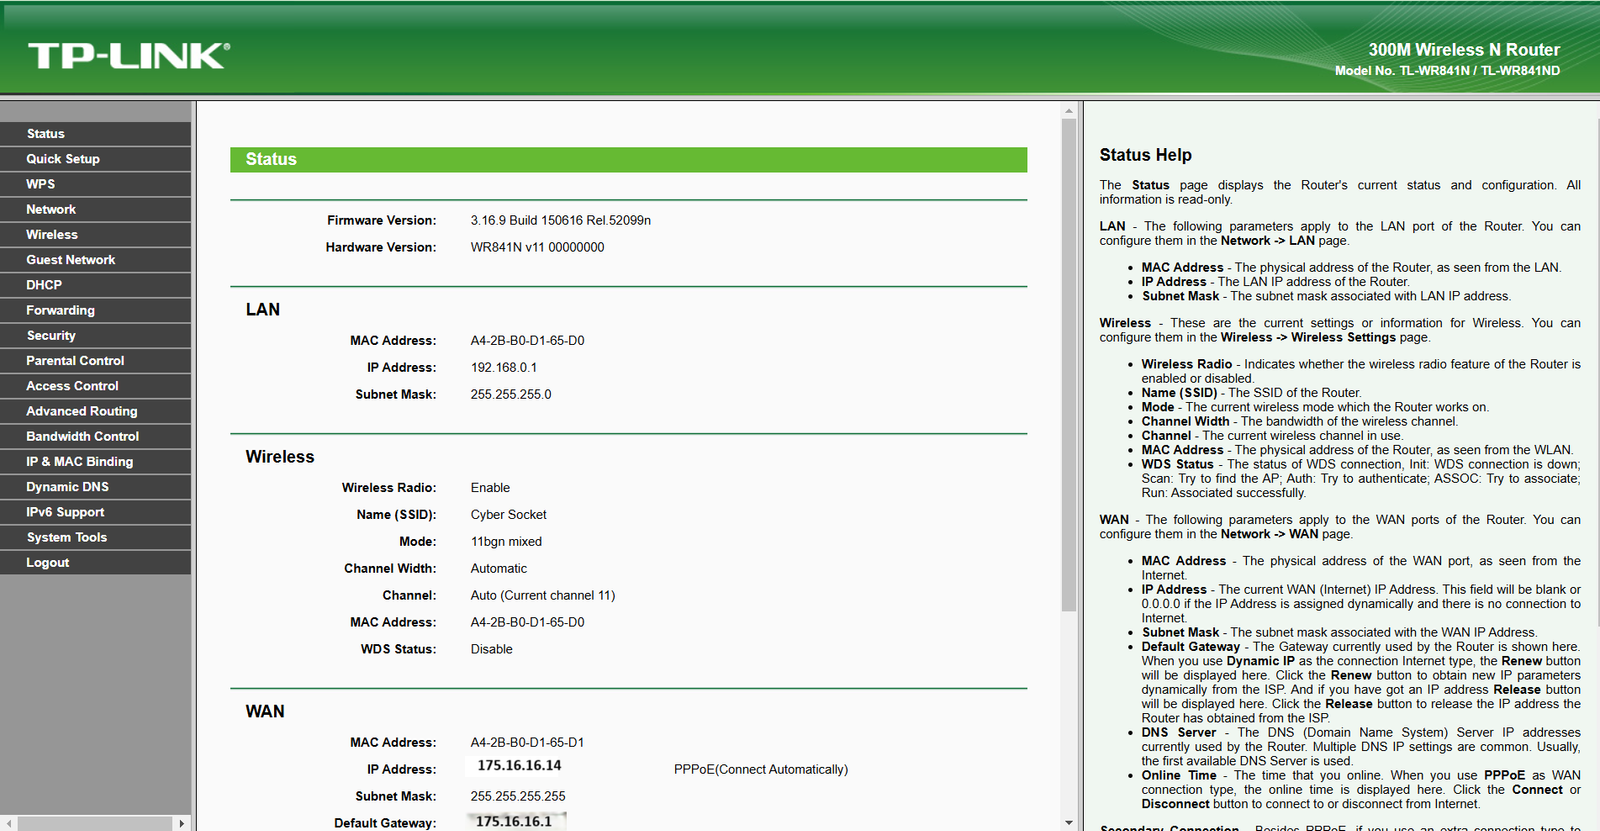1600x831 pixels.
Task: Click the Status Help heading
Action: (1146, 155)
